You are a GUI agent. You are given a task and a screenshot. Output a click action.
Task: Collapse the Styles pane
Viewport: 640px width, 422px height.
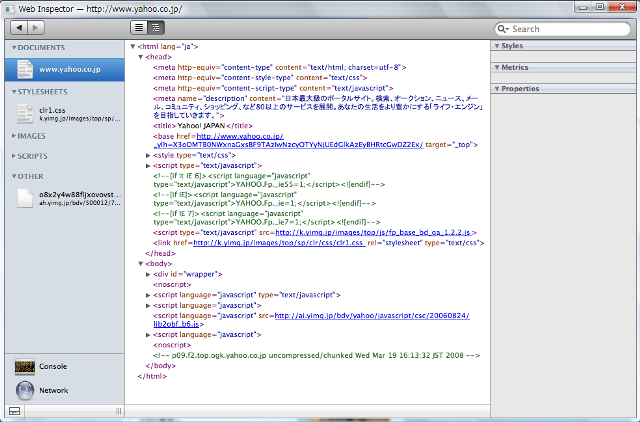[x=497, y=46]
